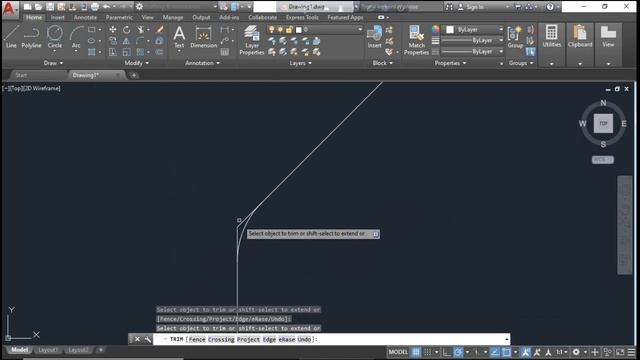This screenshot has height=360, width=640.
Task: Click the command line customize wrench icon
Action: coord(147,339)
